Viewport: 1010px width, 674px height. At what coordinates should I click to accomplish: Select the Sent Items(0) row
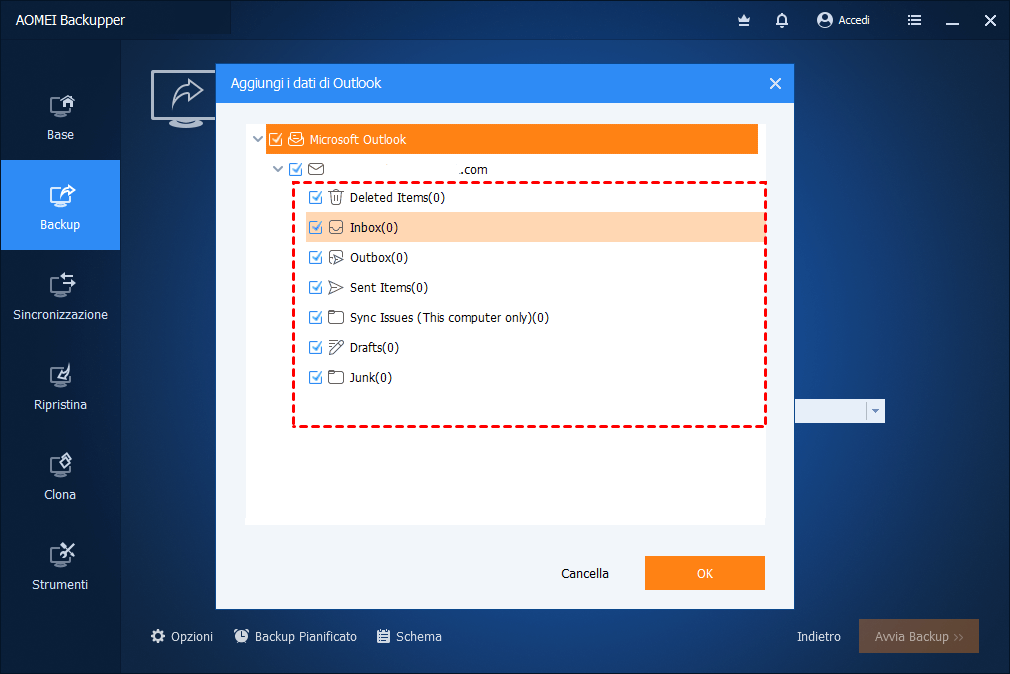tap(535, 287)
